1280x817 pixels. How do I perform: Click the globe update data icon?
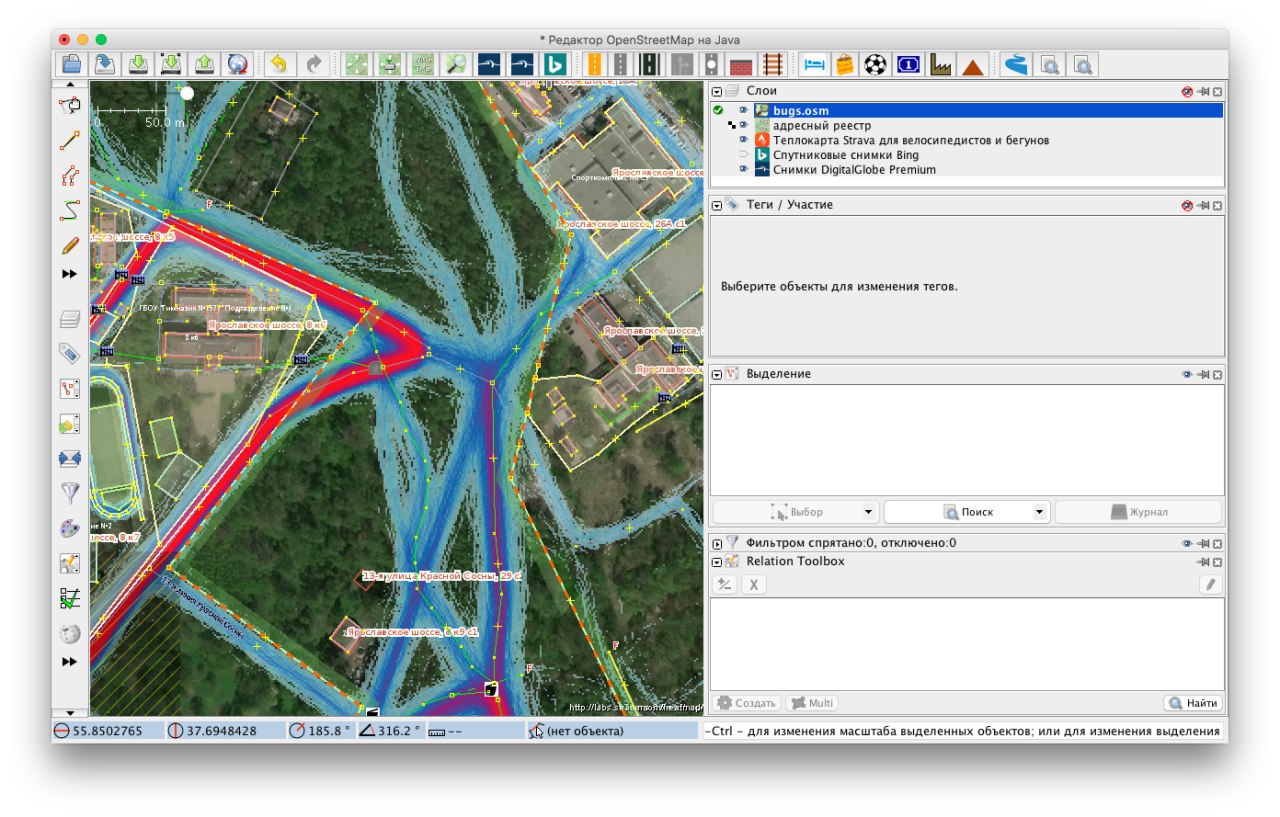tap(237, 65)
